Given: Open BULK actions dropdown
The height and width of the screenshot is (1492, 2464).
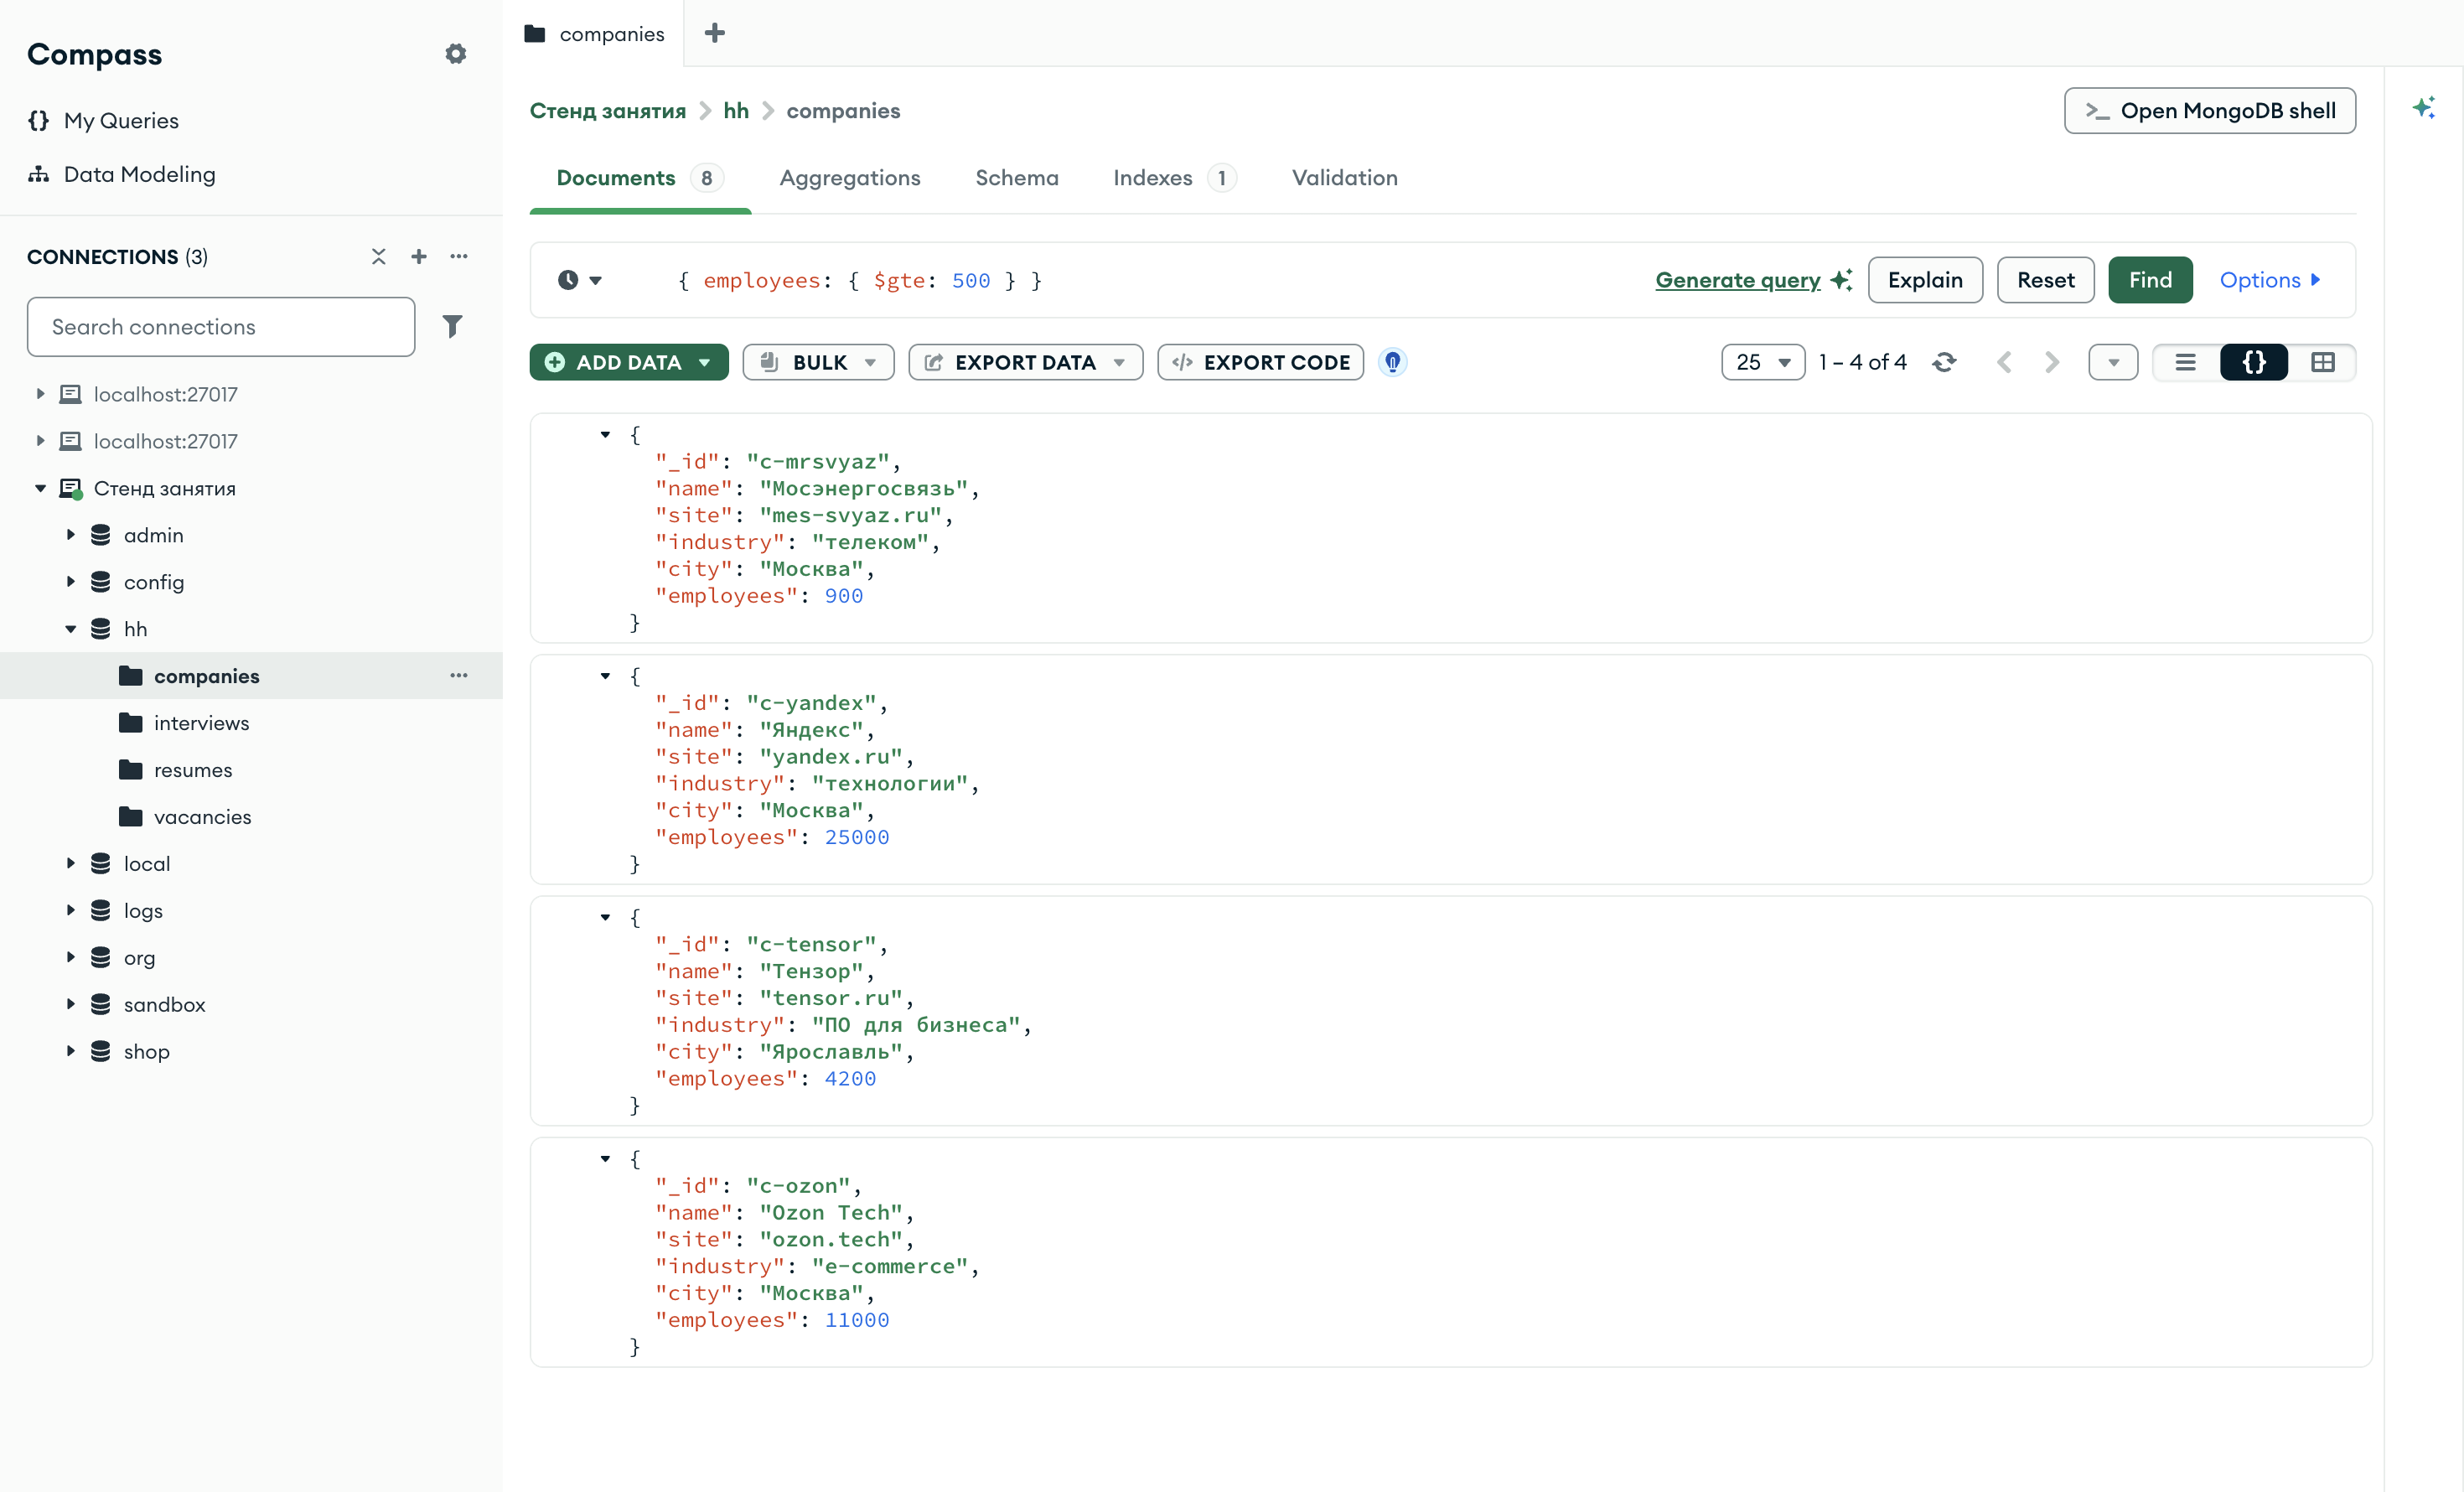Looking at the screenshot, I should [x=818, y=362].
